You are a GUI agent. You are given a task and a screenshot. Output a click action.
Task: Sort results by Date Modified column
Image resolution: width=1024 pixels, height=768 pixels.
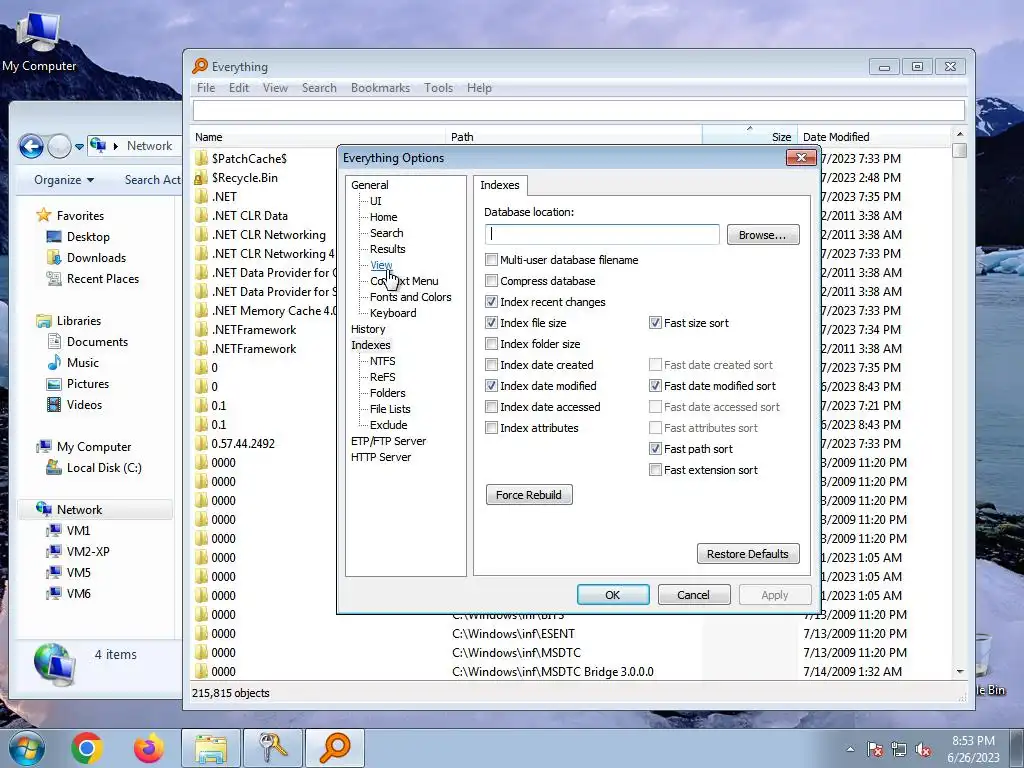tap(875, 136)
